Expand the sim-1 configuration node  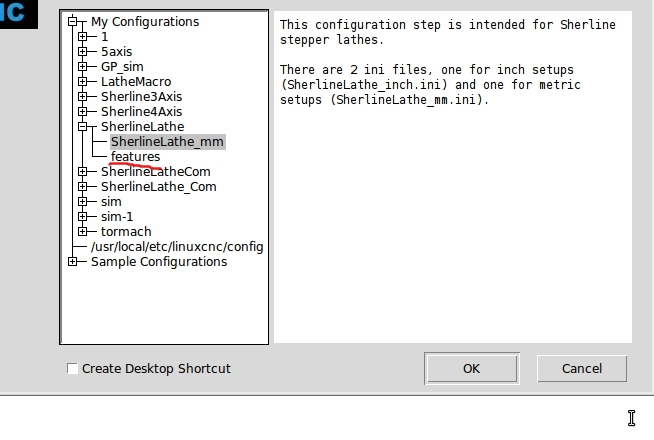(83, 217)
